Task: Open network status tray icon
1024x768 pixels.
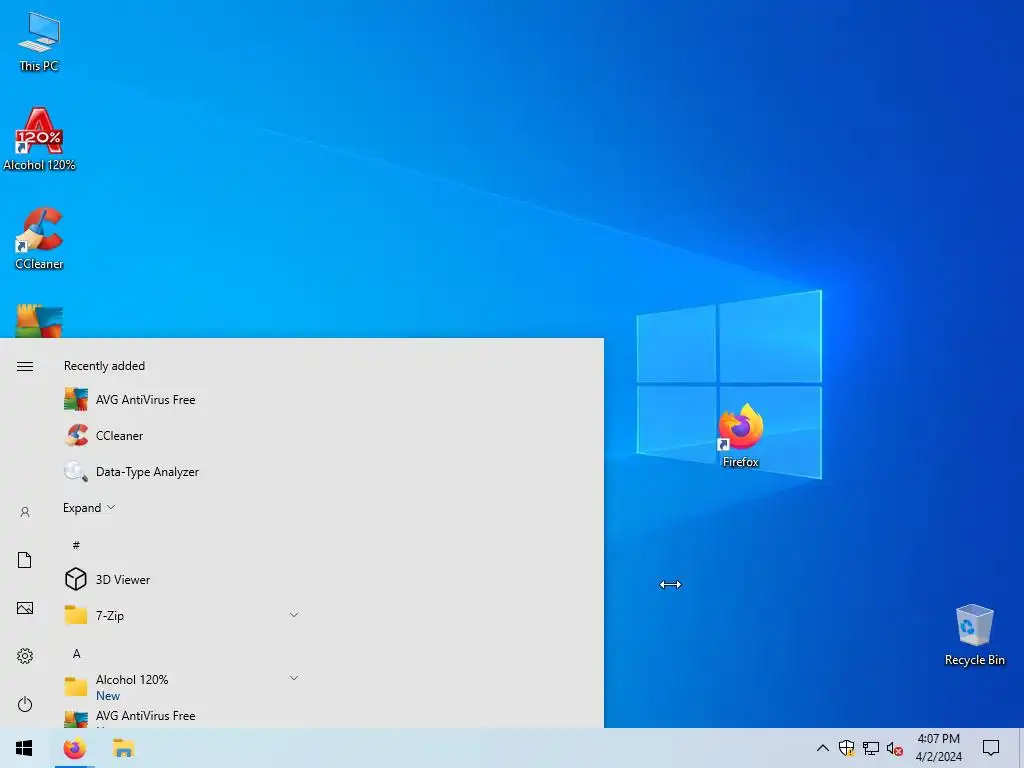Action: point(871,748)
